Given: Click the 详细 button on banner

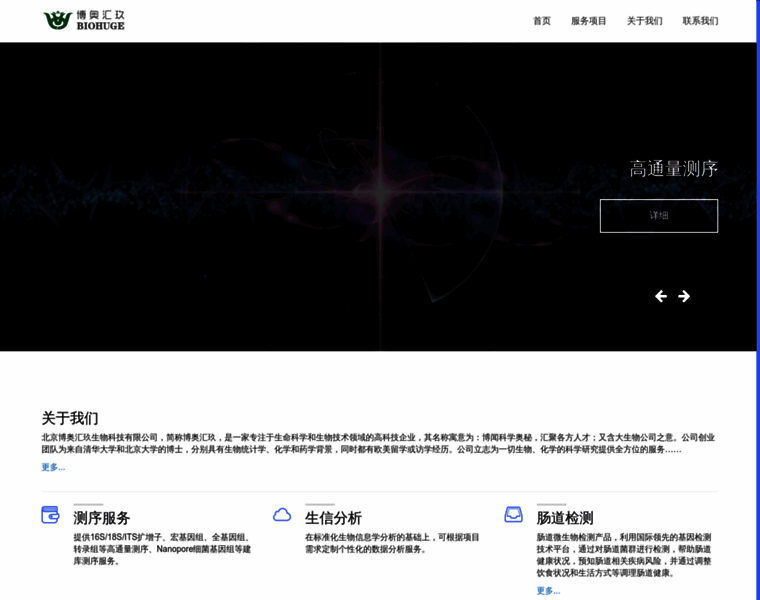Looking at the screenshot, I should pyautogui.click(x=659, y=216).
